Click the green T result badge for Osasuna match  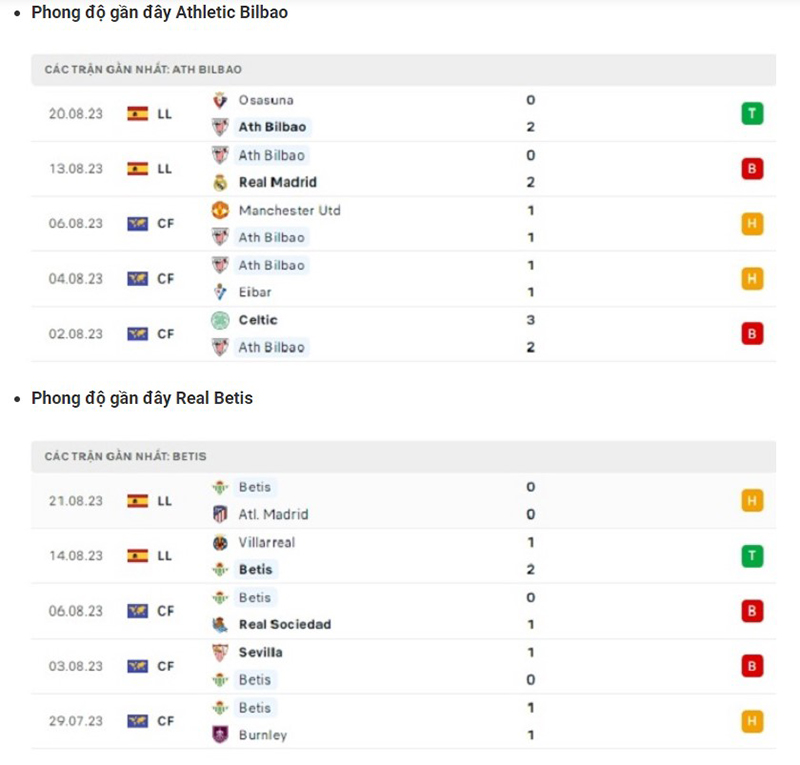point(751,113)
